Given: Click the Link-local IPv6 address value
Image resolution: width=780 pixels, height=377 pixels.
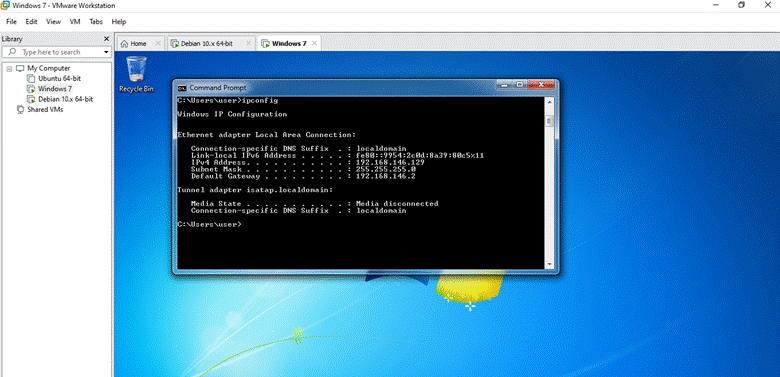Looking at the screenshot, I should point(420,156).
